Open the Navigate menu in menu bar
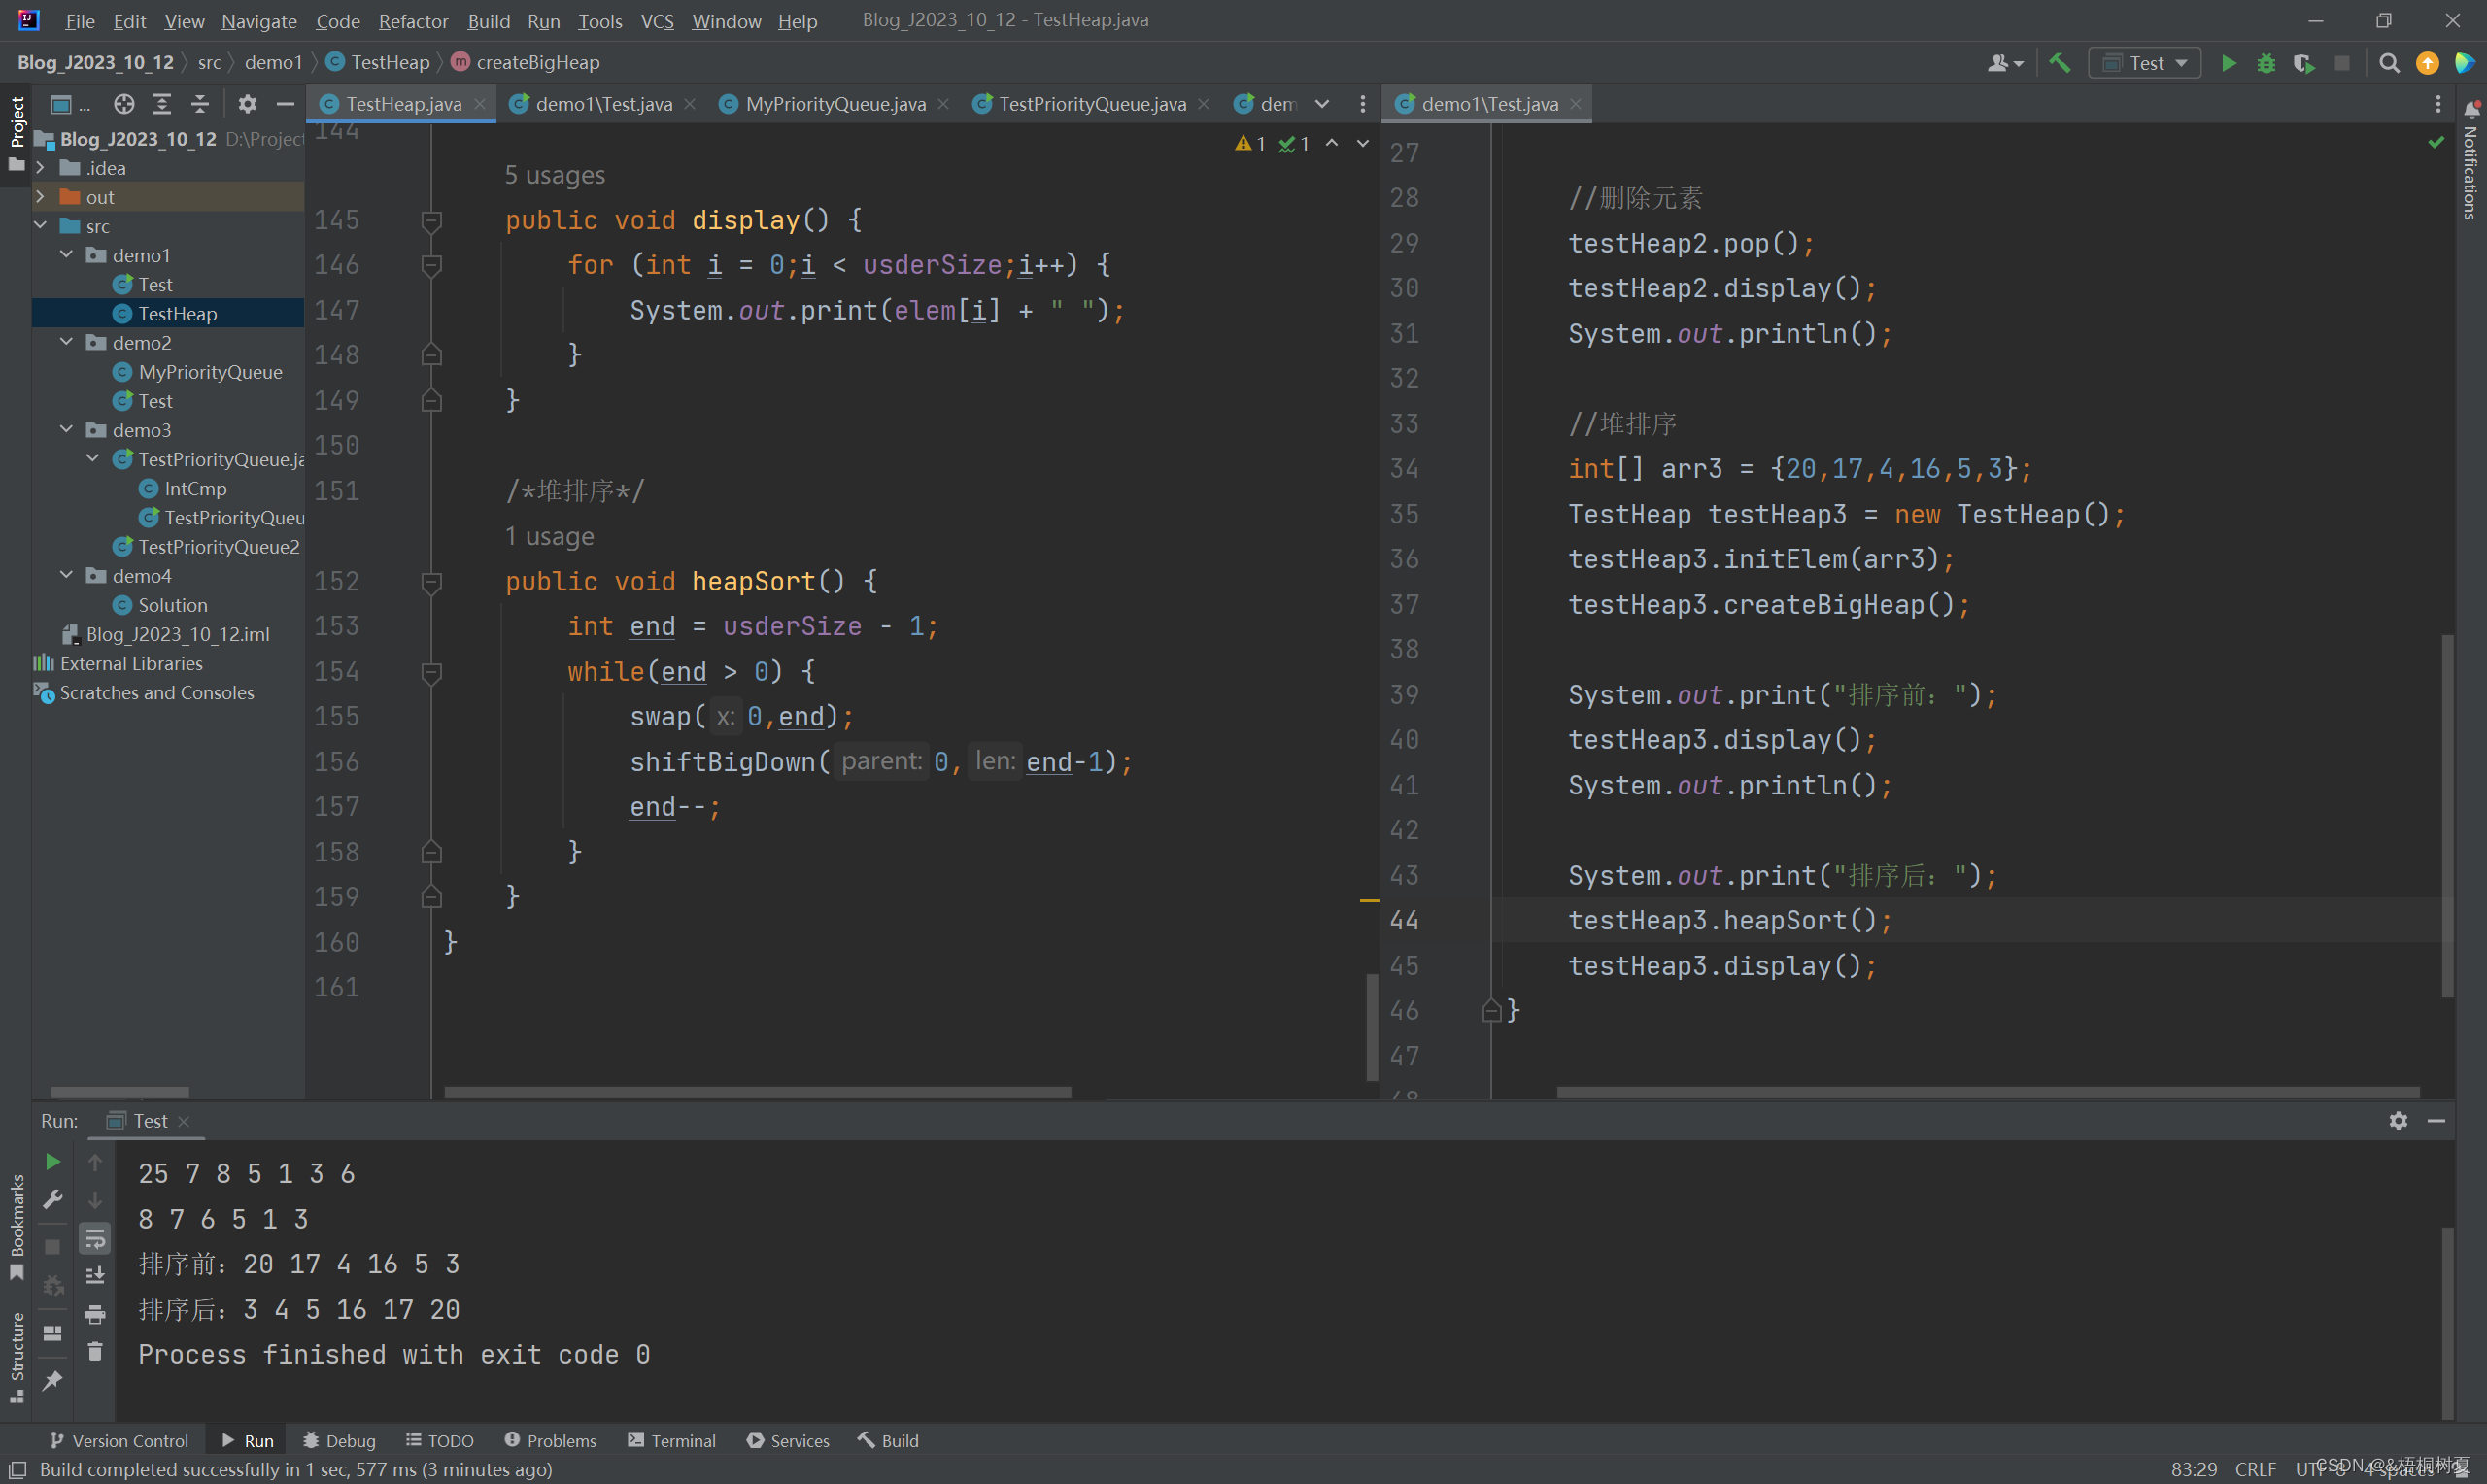This screenshot has width=2487, height=1484. coord(256,19)
